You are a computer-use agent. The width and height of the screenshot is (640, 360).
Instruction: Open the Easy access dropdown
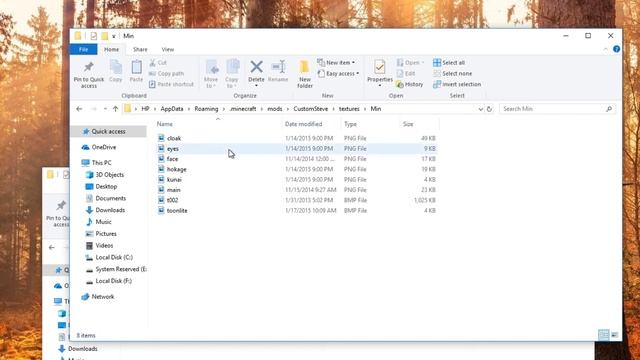tap(338, 73)
